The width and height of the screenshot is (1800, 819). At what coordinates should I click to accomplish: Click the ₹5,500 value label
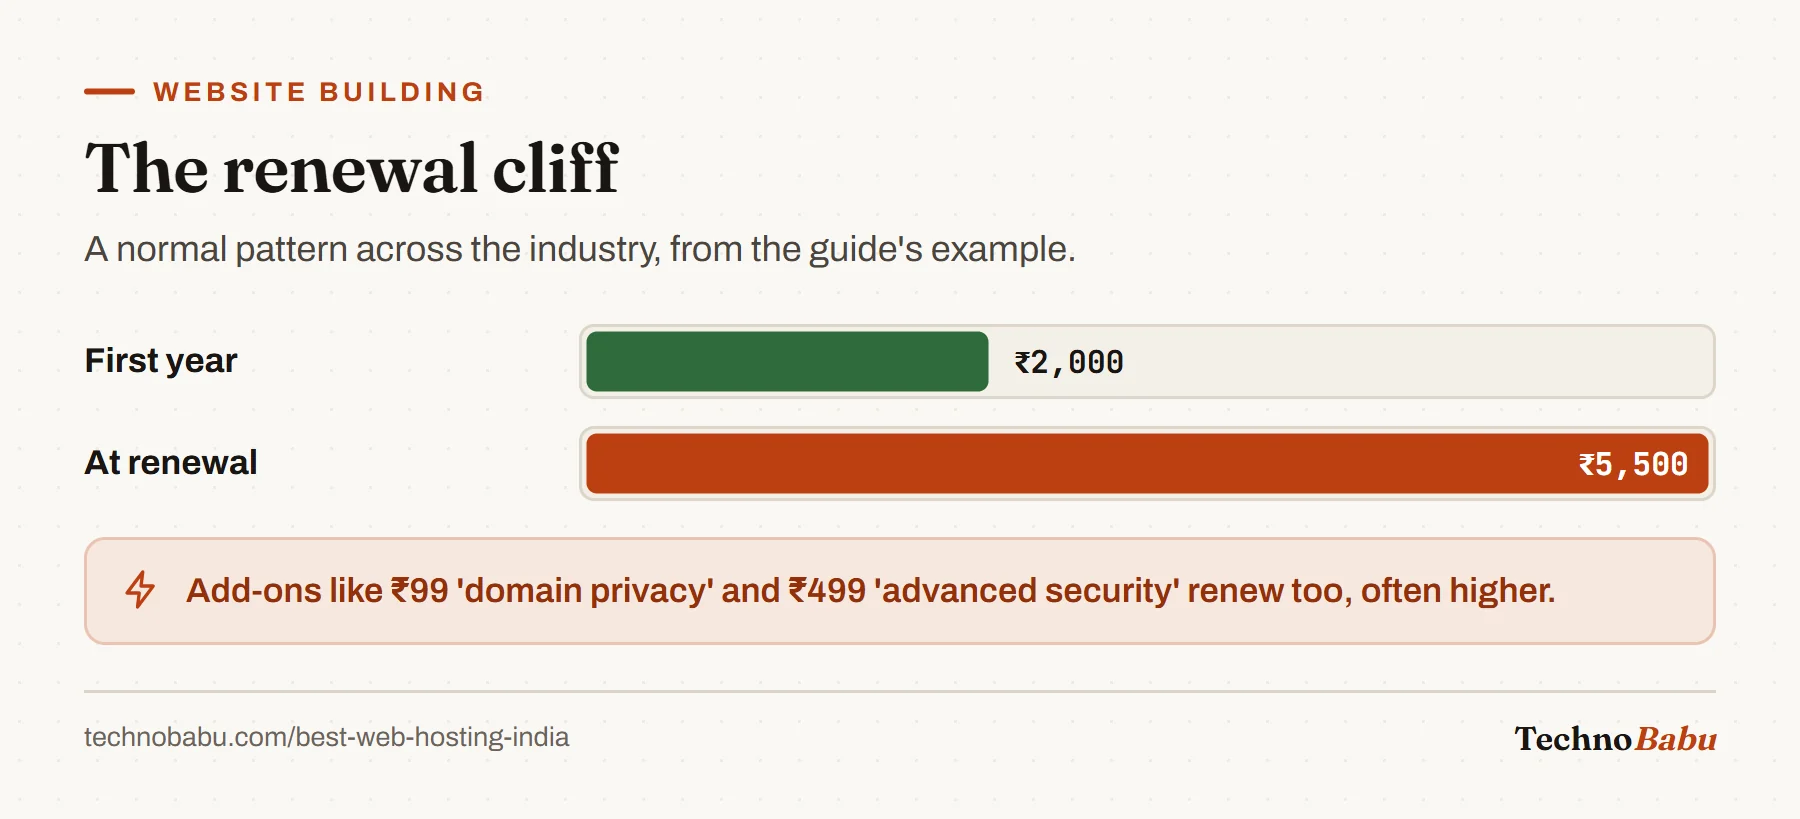(1633, 464)
